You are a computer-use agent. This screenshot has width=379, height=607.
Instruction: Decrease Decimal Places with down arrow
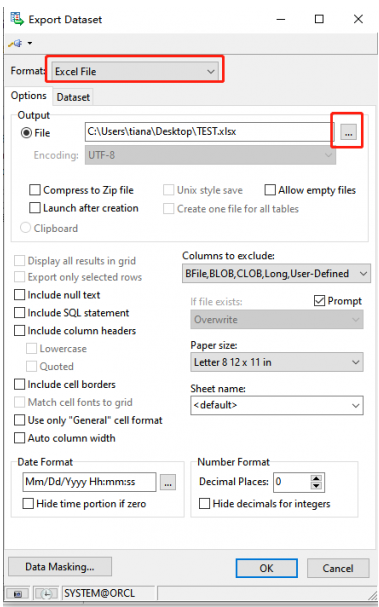click(x=316, y=486)
